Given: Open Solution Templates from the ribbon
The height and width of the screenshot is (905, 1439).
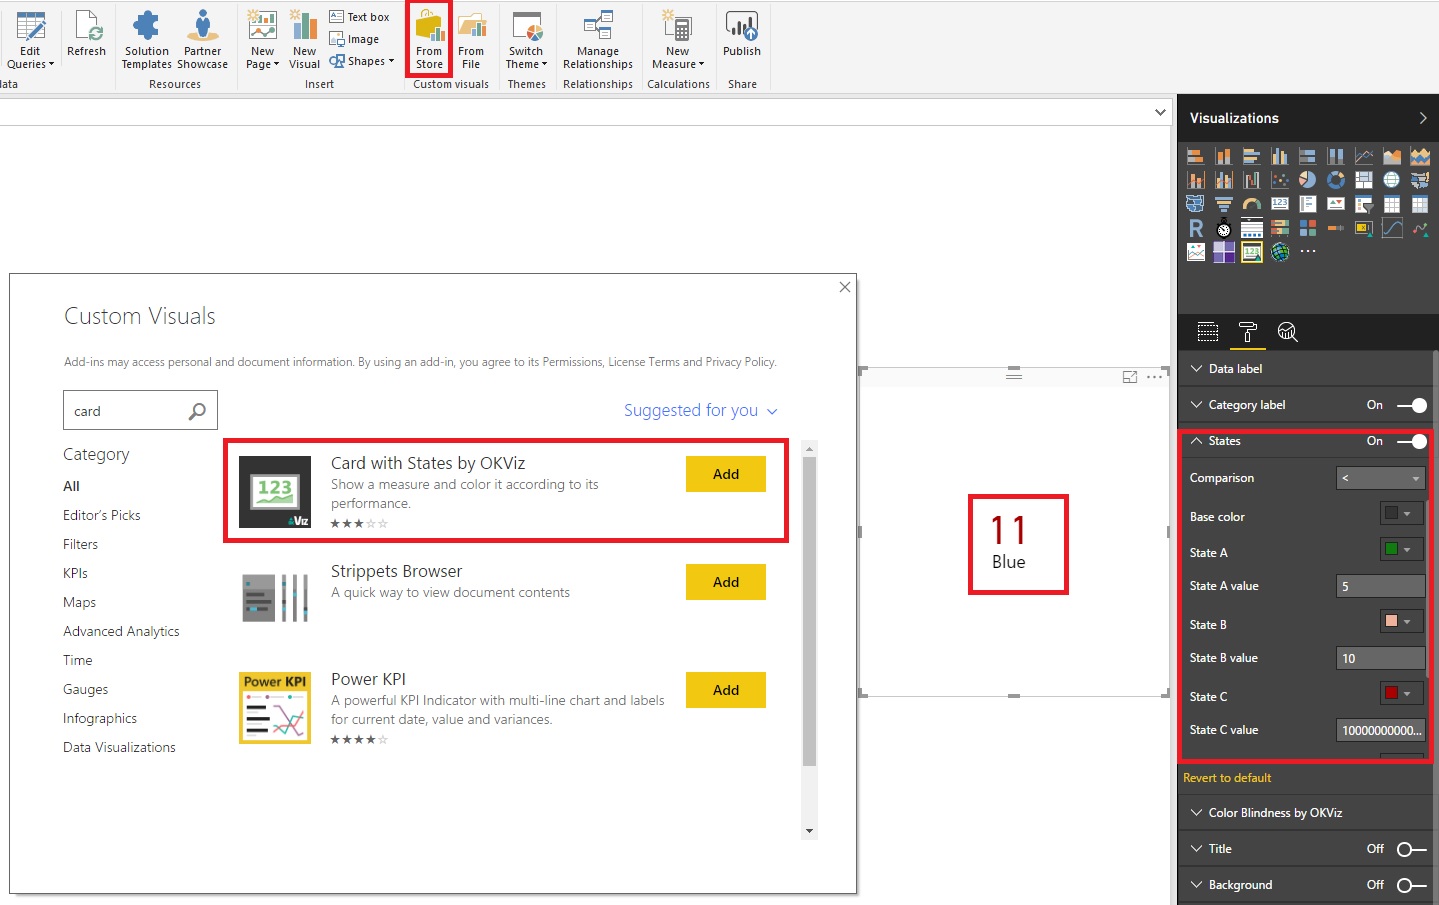Looking at the screenshot, I should coord(147,40).
